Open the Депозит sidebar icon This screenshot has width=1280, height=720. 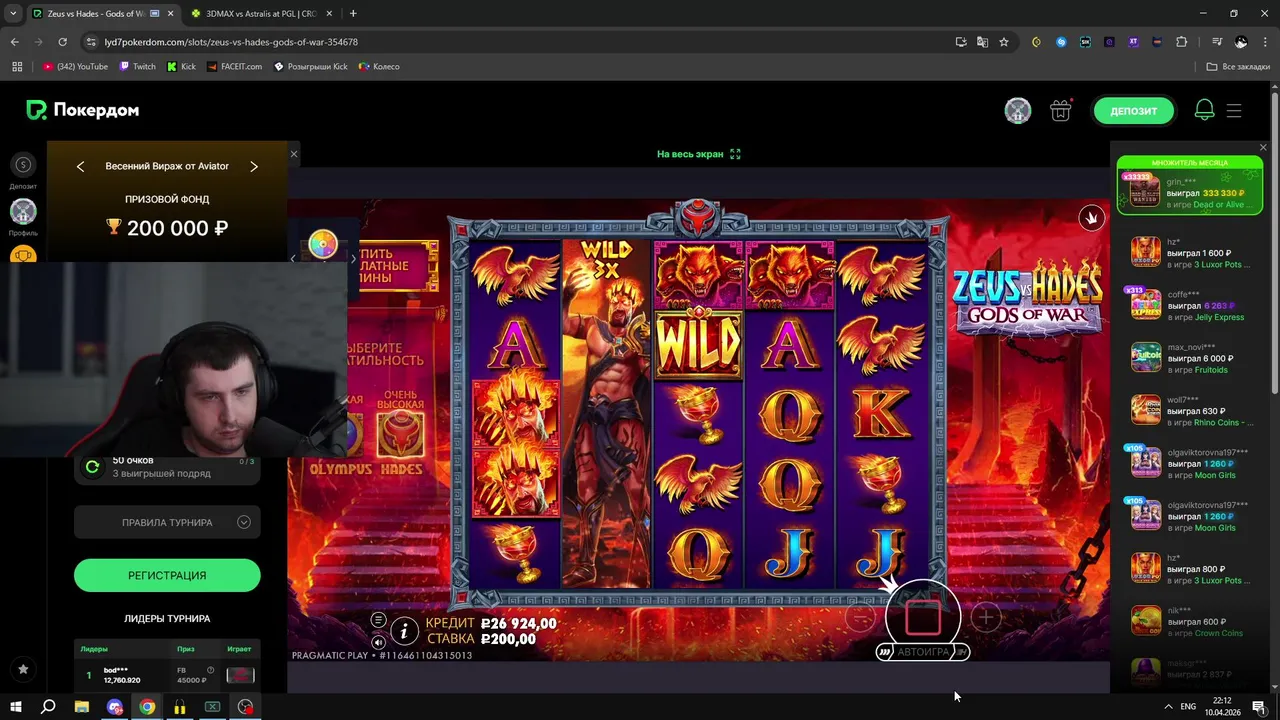tap(23, 171)
